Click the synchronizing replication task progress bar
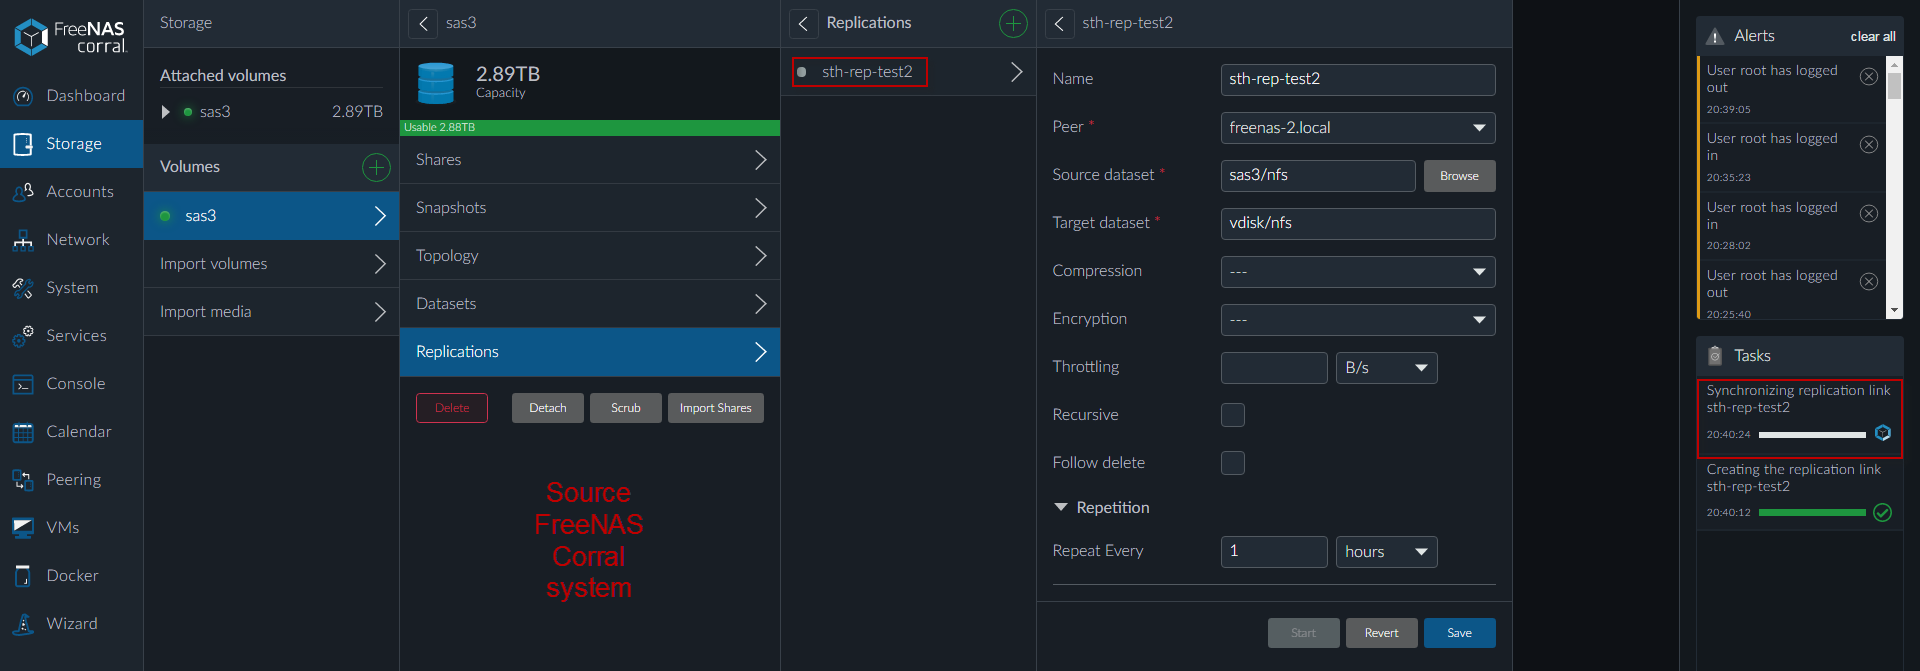The image size is (1920, 671). coord(1811,435)
